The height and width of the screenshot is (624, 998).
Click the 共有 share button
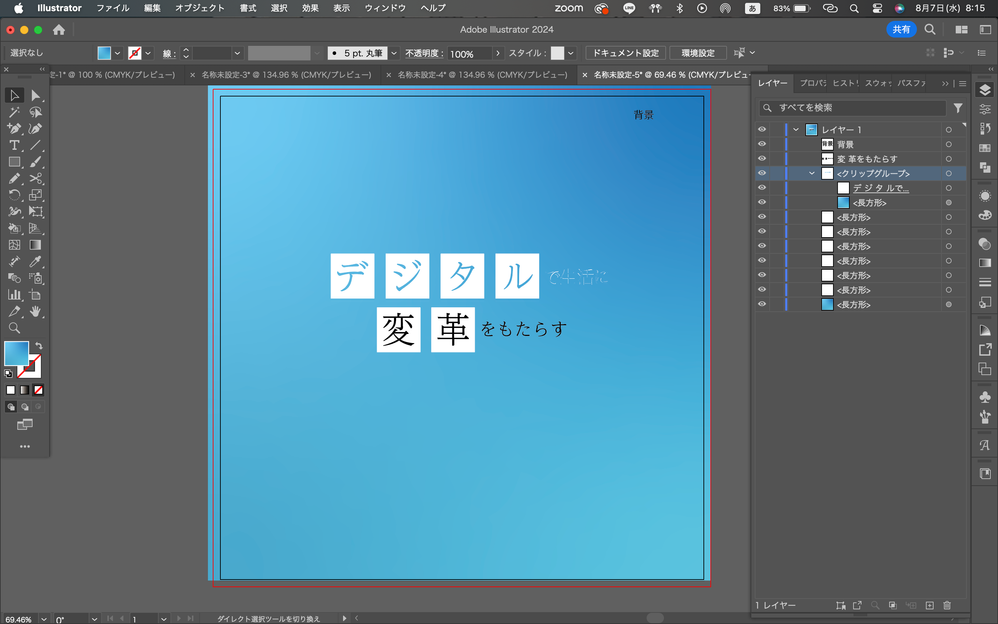901,29
